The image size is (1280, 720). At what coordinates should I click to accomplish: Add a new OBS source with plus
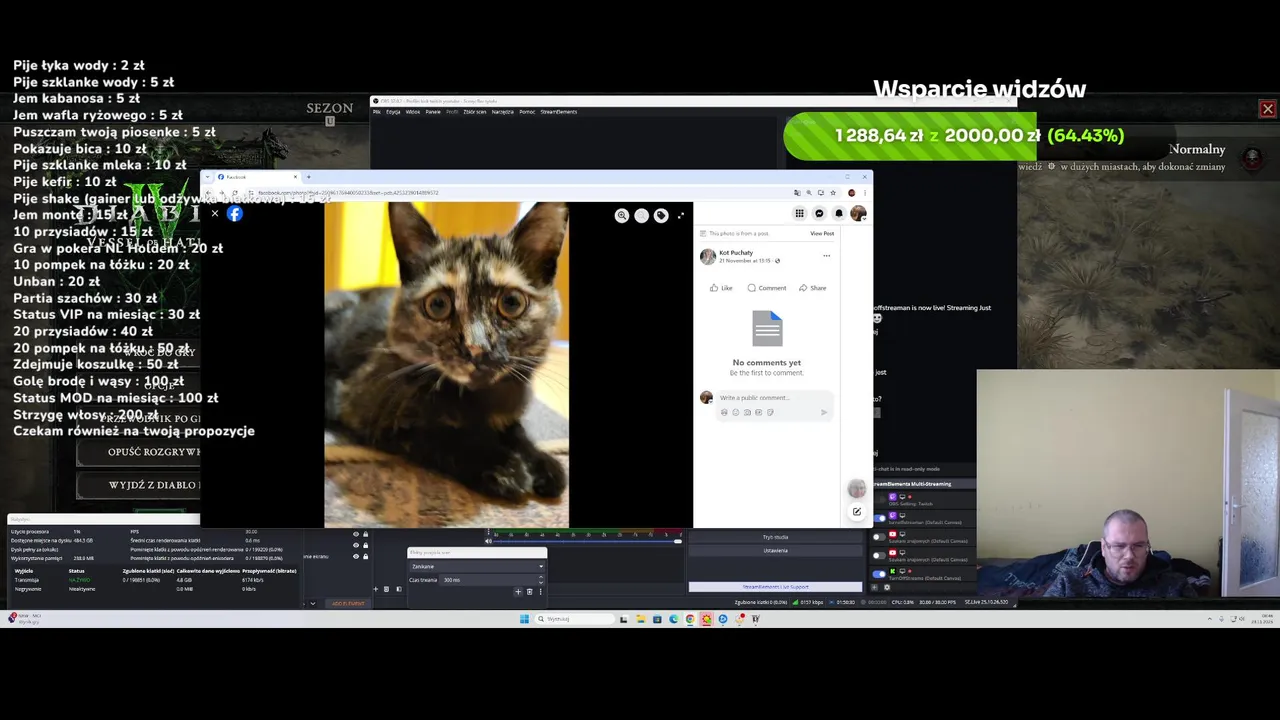click(x=376, y=589)
